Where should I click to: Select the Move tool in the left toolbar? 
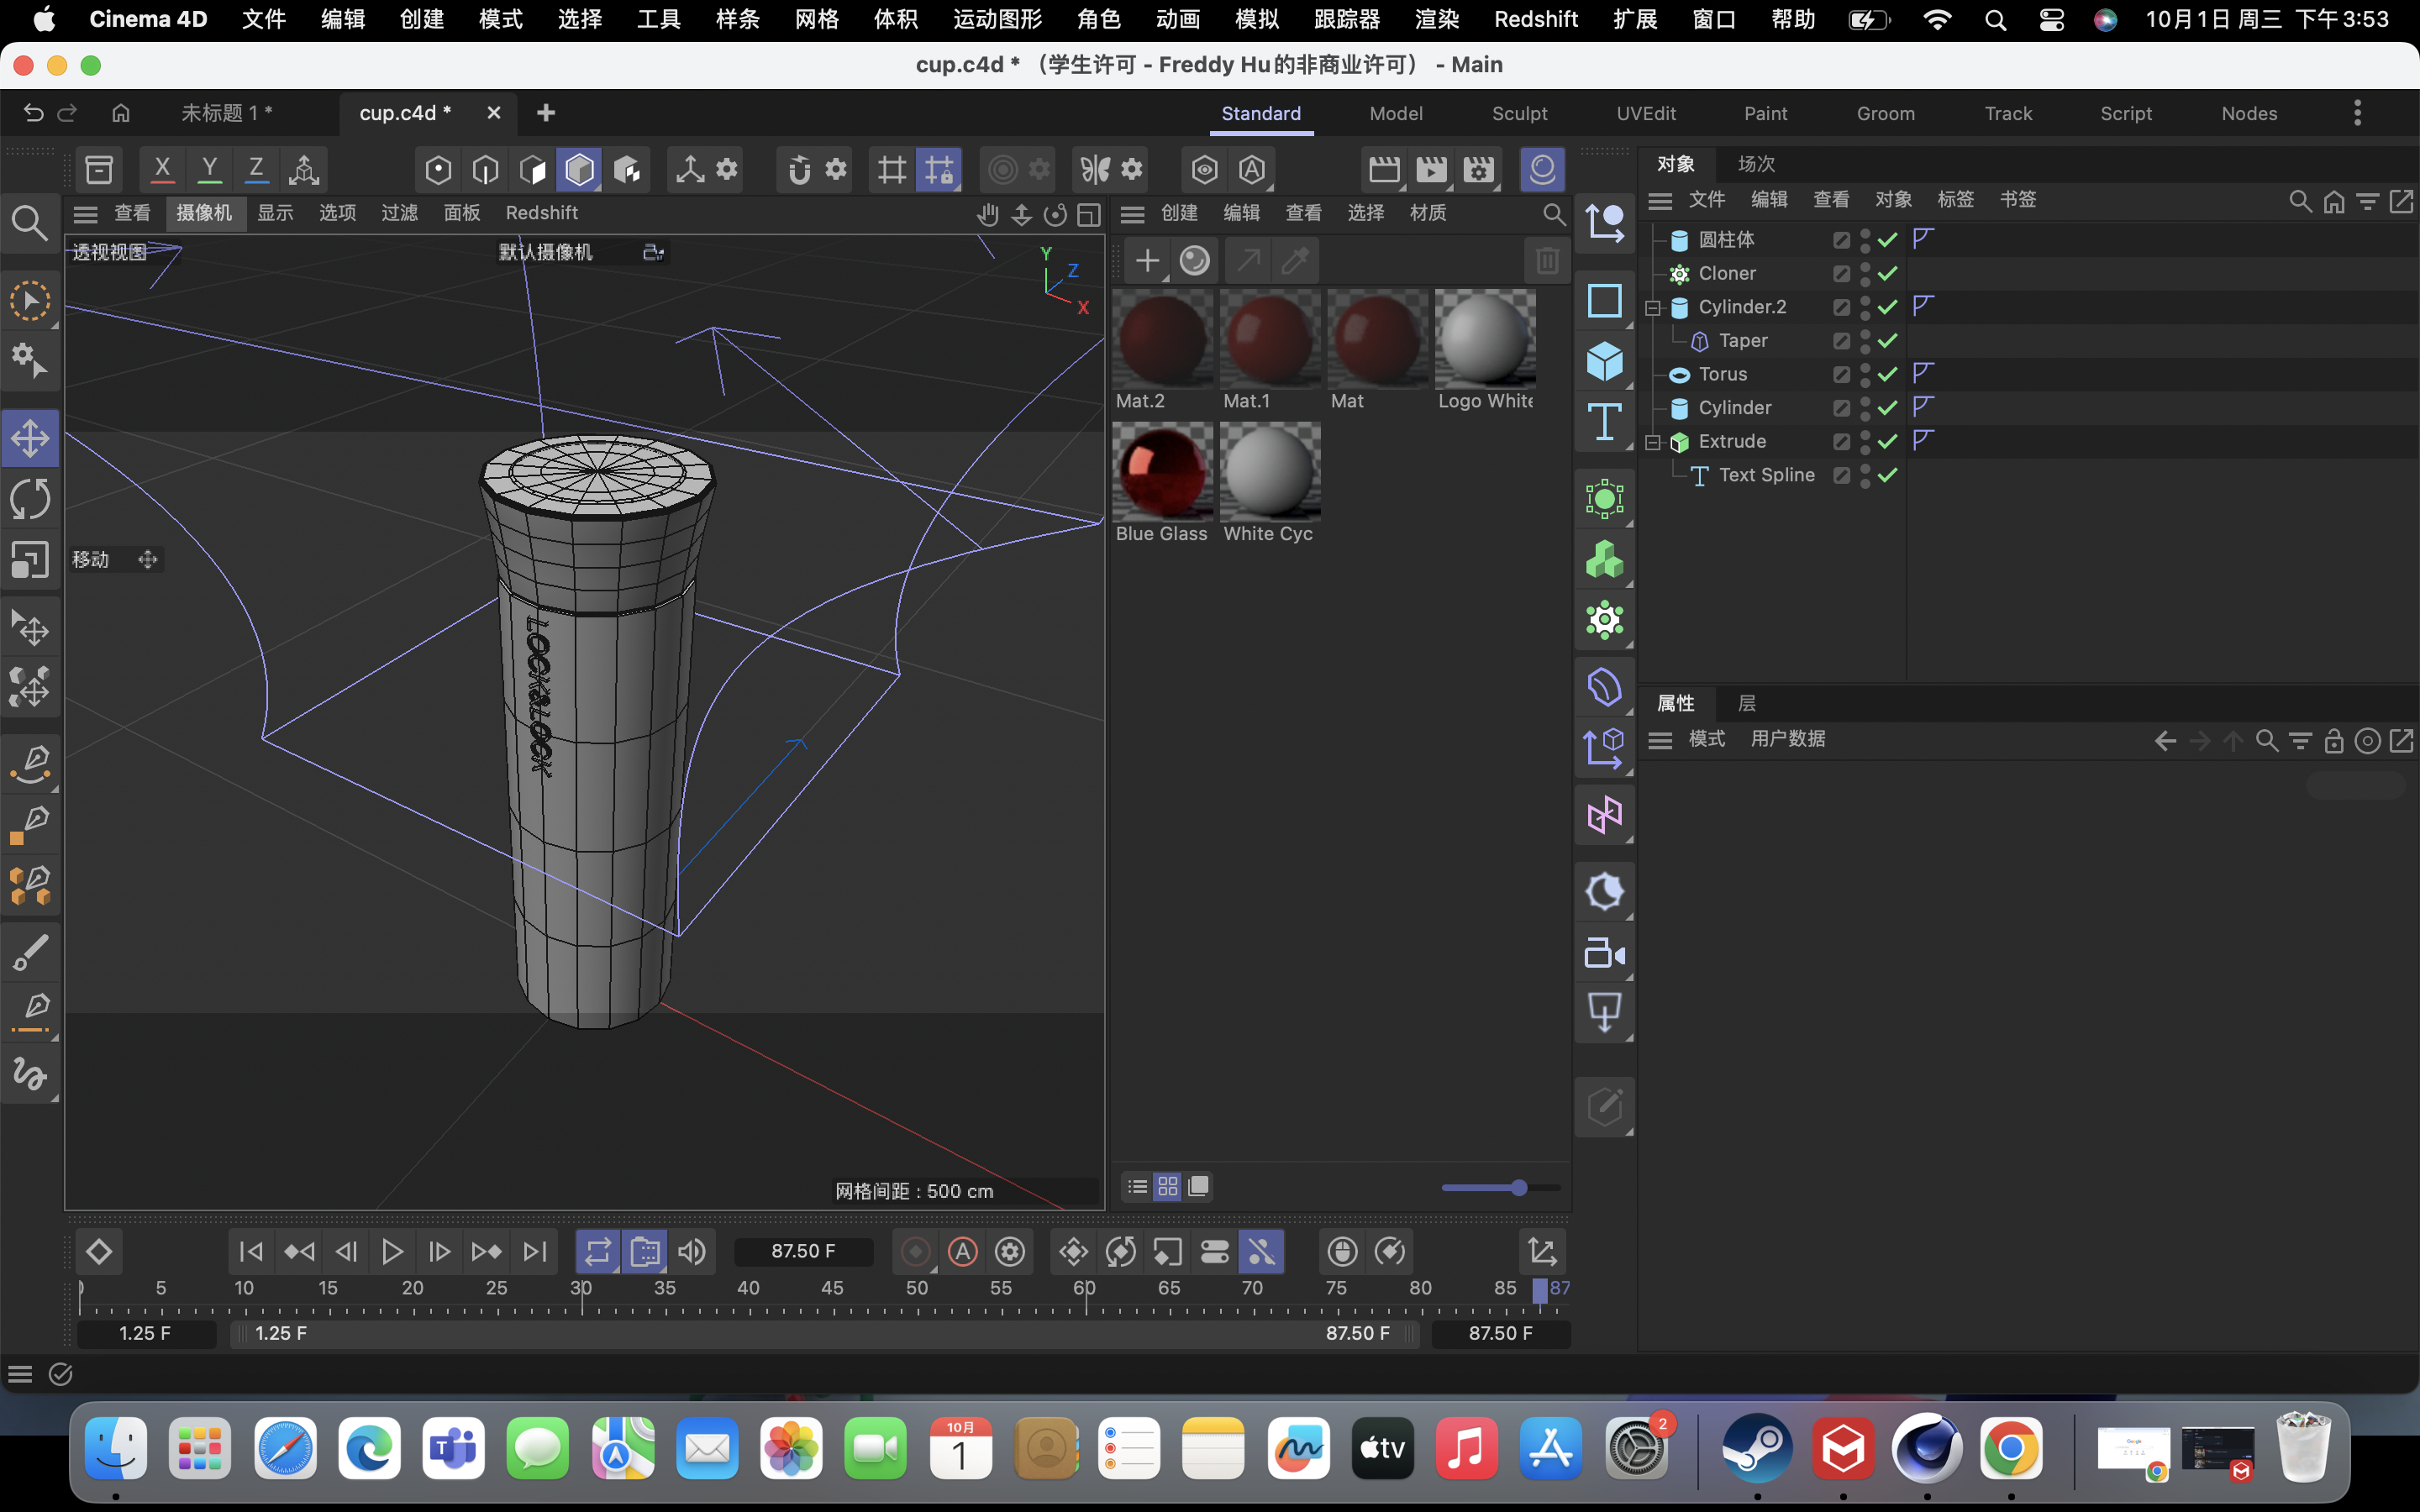click(30, 437)
